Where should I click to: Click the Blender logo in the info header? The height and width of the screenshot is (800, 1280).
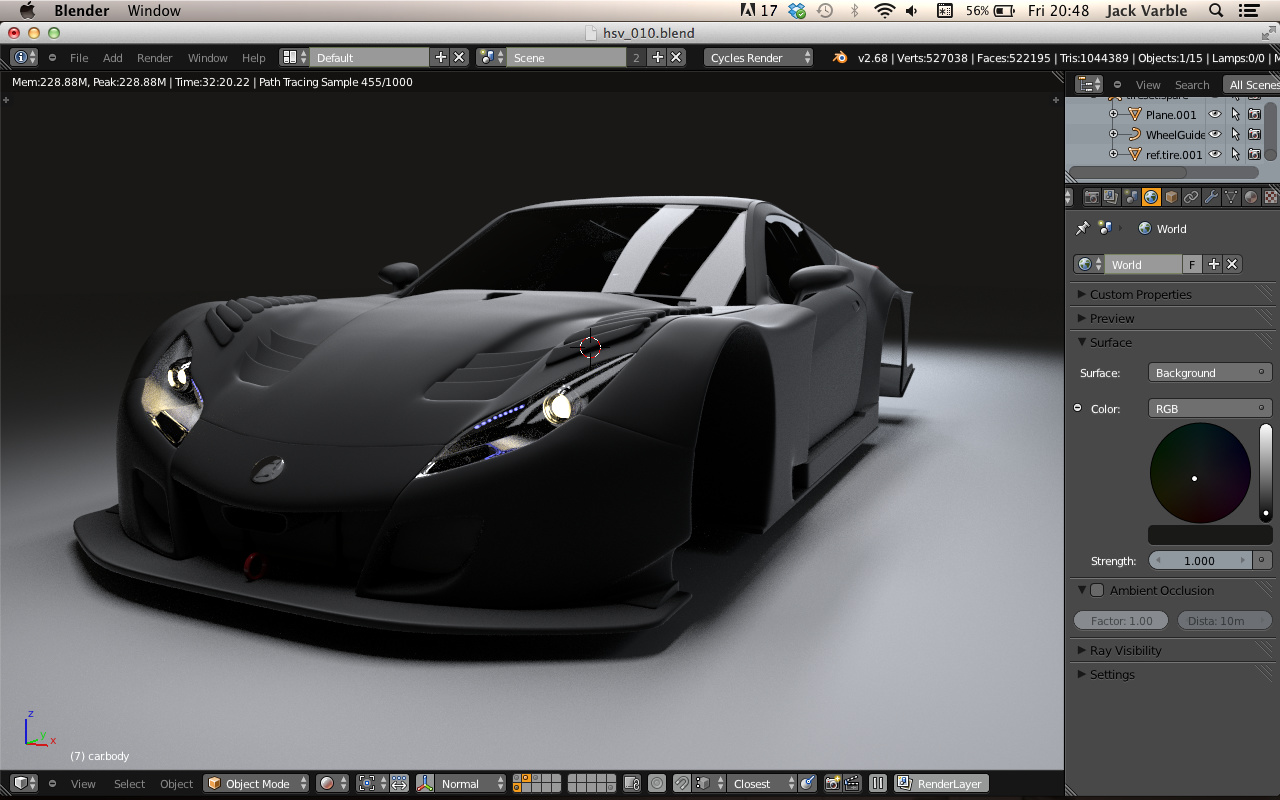click(x=840, y=57)
